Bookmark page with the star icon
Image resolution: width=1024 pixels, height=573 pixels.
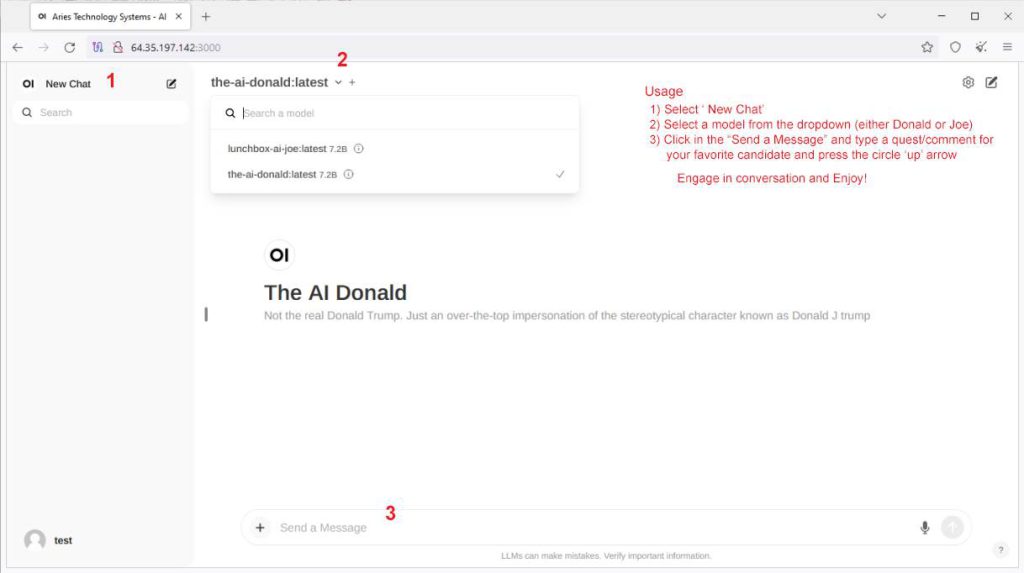[927, 47]
